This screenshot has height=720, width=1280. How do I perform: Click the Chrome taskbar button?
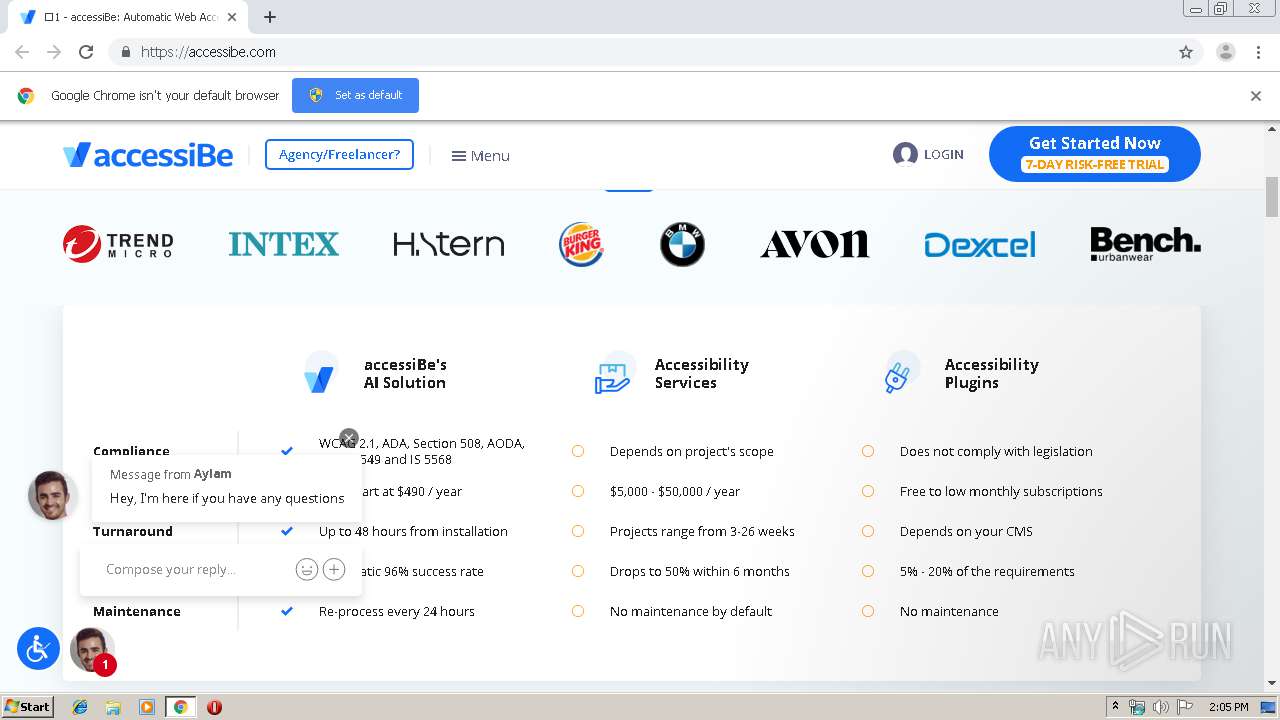180,707
